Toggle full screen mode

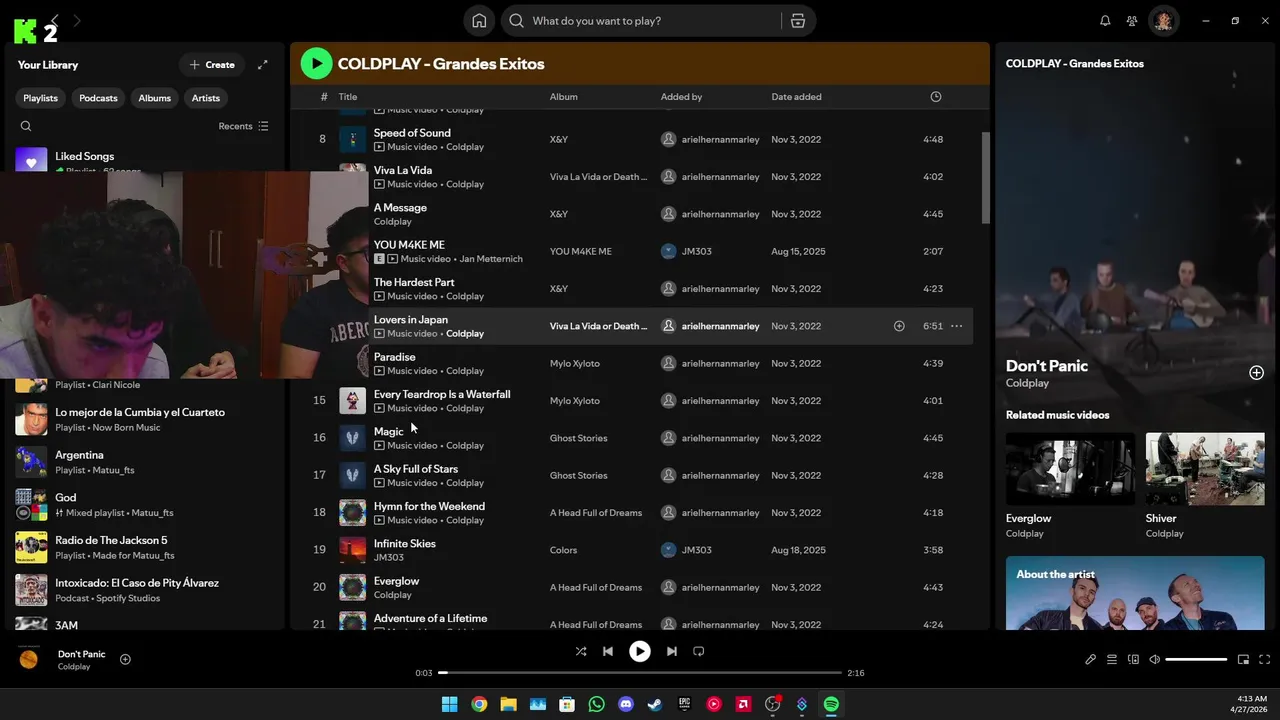[1264, 660]
